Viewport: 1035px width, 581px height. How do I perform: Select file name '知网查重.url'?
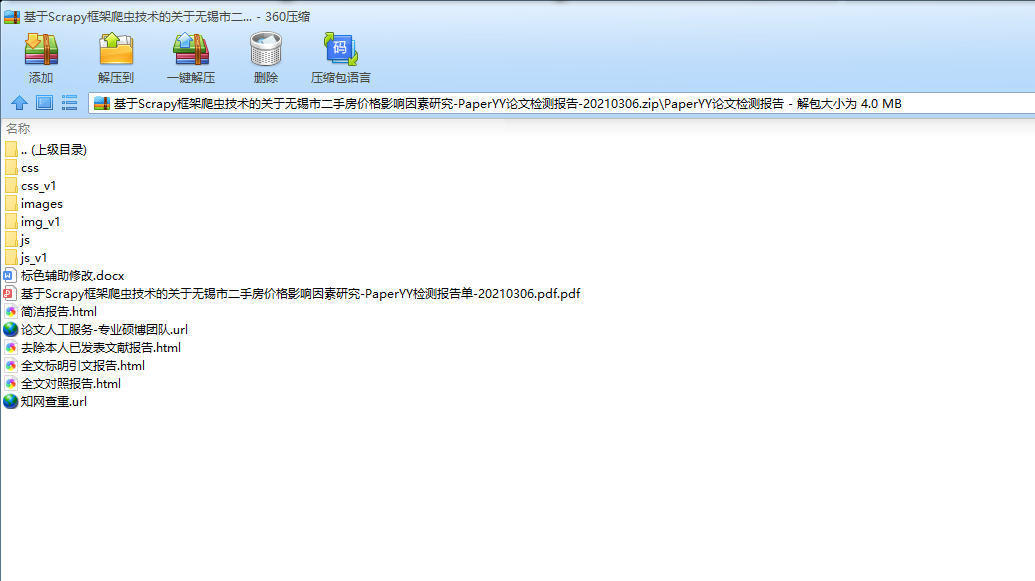53,401
